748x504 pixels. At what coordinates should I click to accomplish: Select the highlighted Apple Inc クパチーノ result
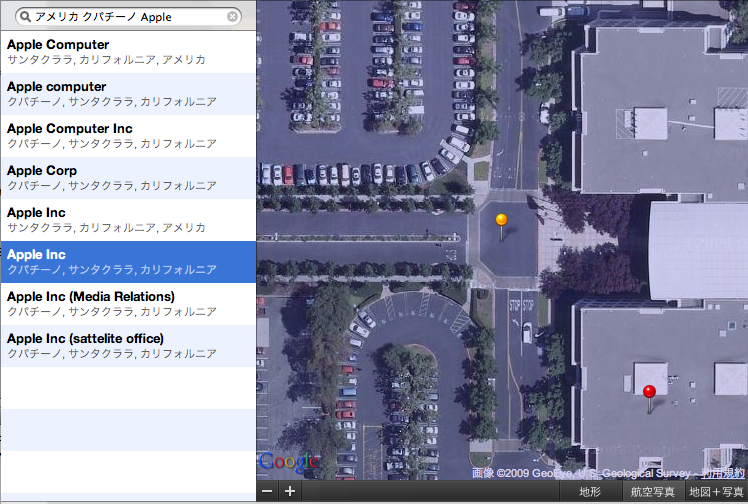(128, 262)
